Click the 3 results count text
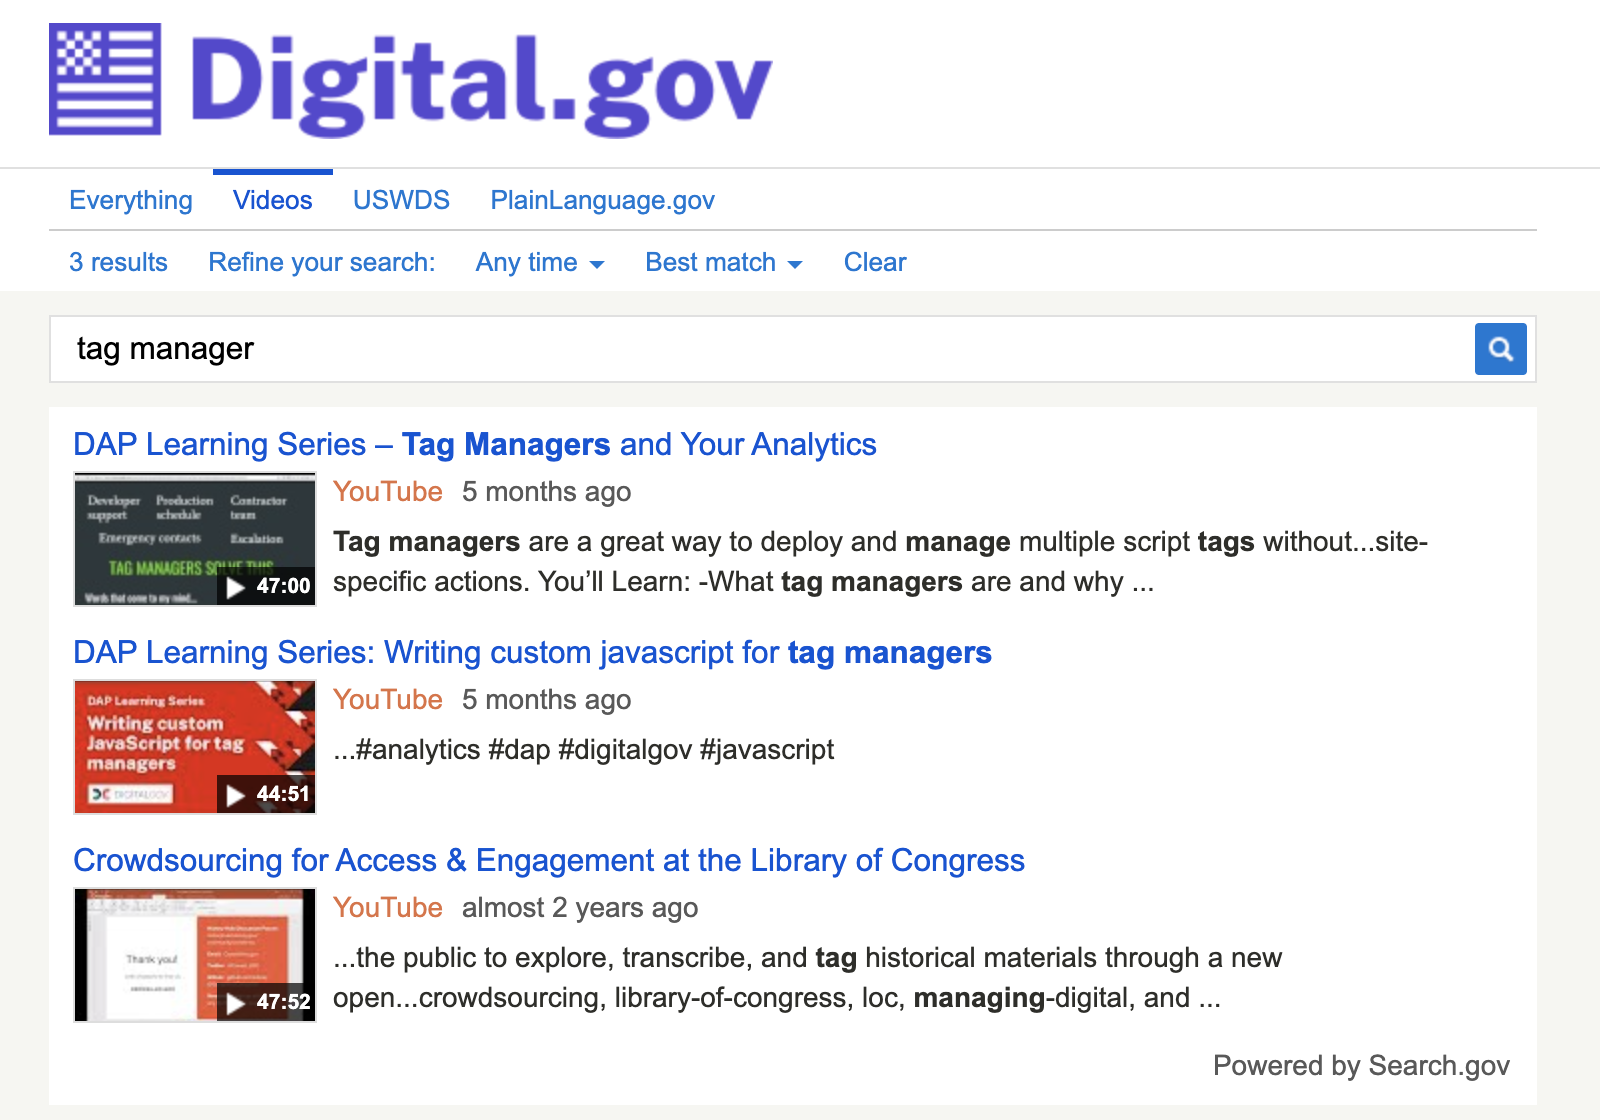The image size is (1600, 1120). click(x=118, y=262)
